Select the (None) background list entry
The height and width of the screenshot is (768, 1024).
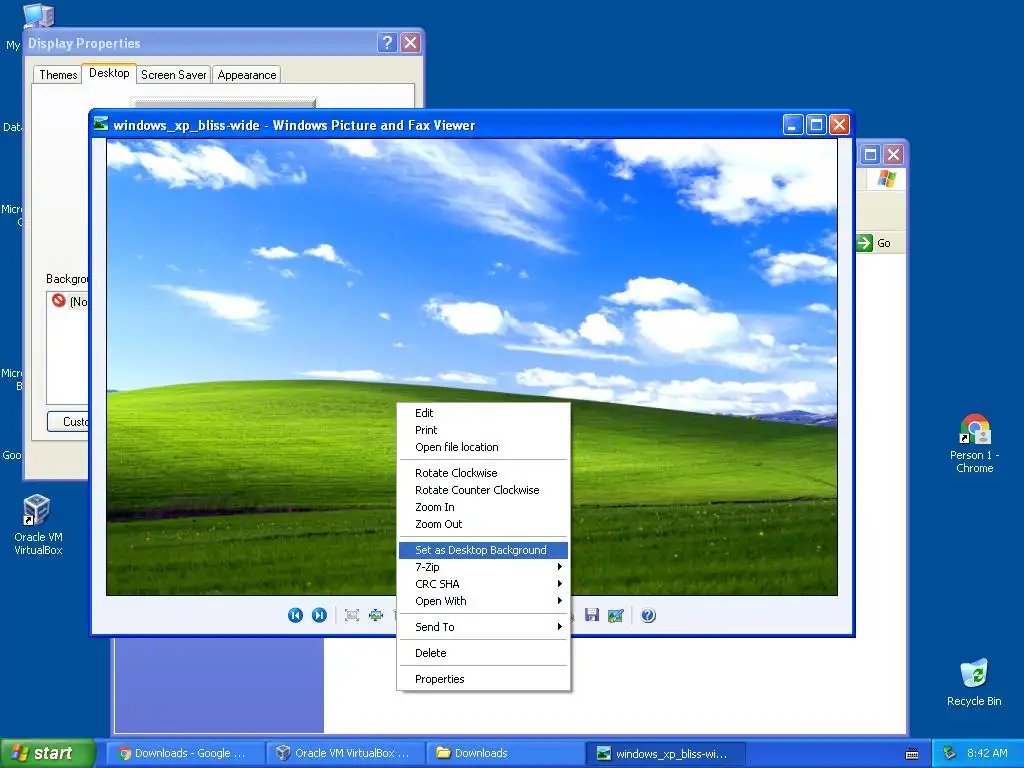click(70, 301)
